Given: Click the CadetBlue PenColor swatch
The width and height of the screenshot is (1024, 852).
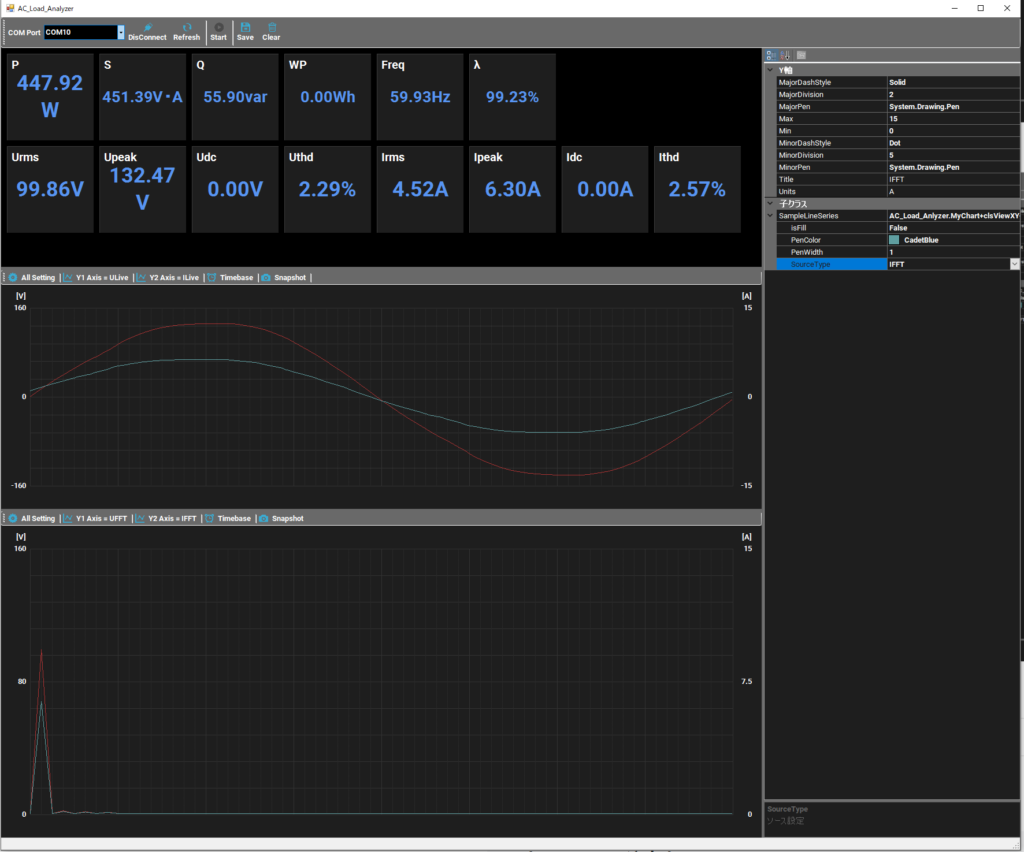Looking at the screenshot, I should [894, 240].
